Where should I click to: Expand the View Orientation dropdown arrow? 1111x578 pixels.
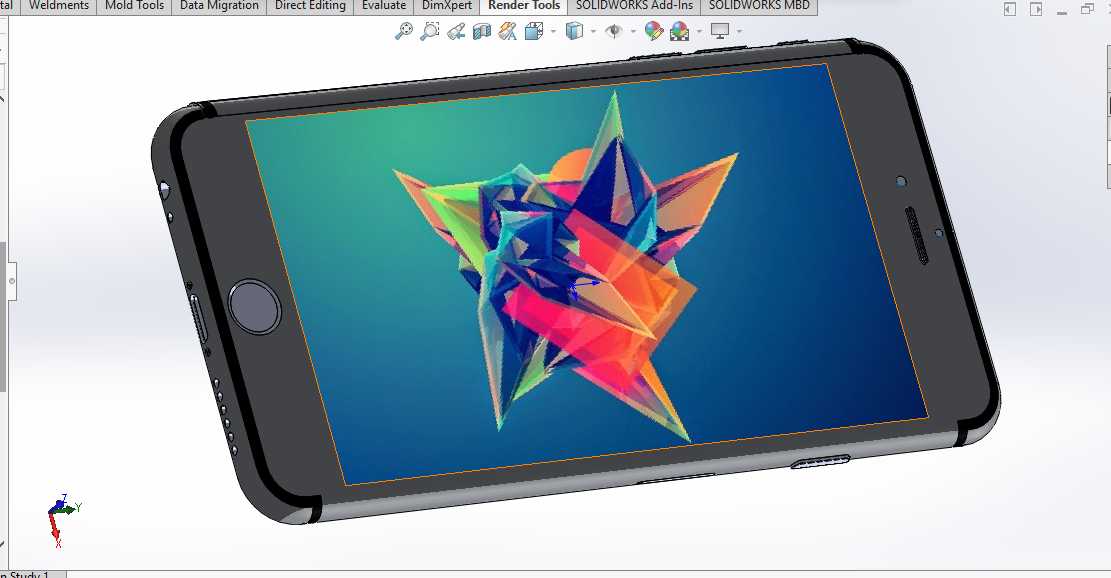553,31
